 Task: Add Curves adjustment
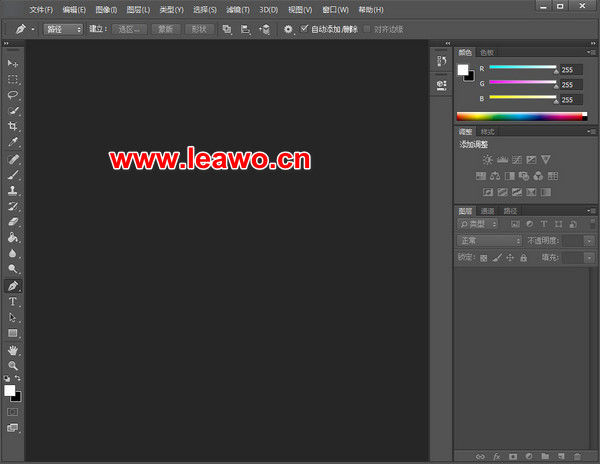click(x=517, y=160)
